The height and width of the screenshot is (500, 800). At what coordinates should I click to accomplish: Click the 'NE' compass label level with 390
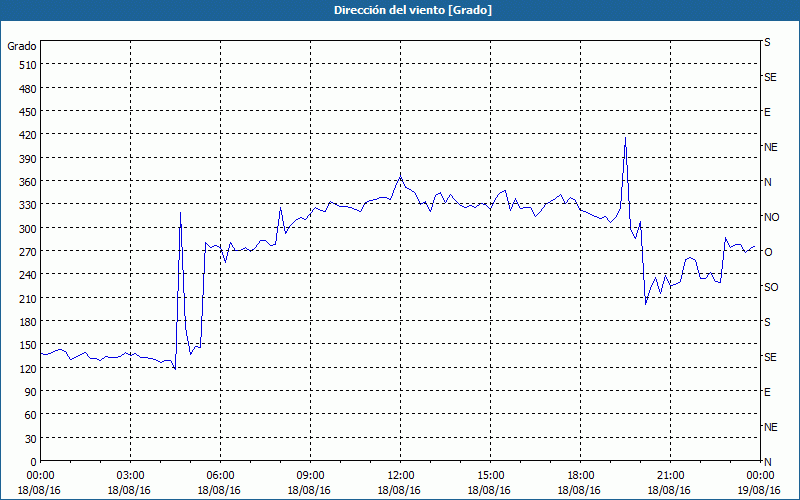pyautogui.click(x=770, y=147)
